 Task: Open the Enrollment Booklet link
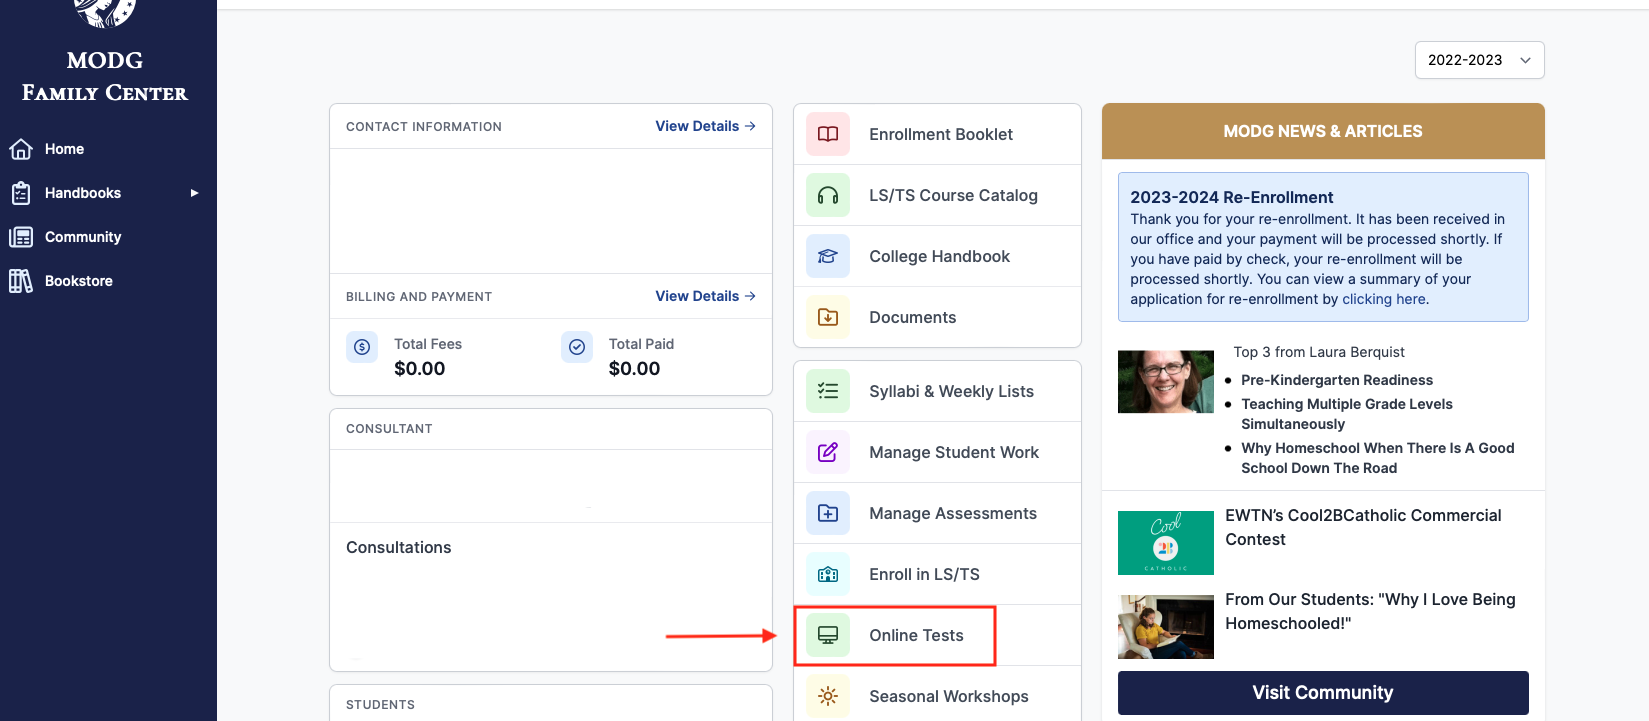941,134
